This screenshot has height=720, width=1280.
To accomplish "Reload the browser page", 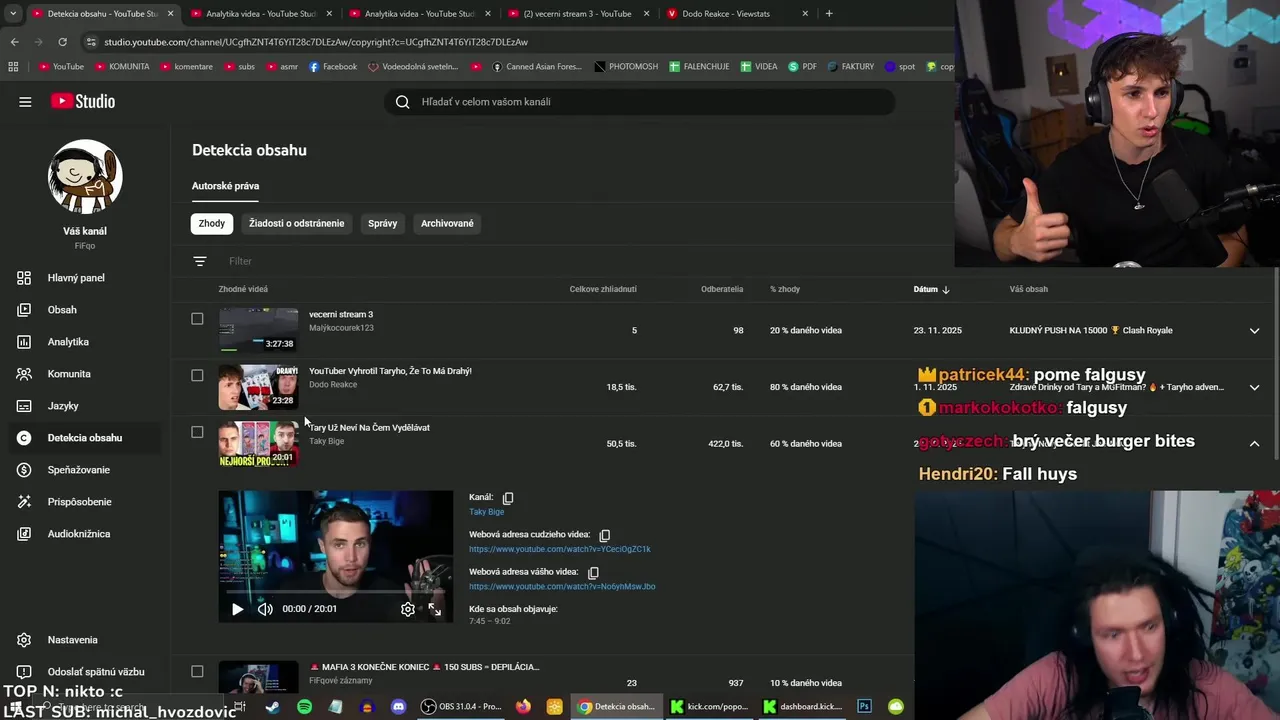I will pos(62,42).
